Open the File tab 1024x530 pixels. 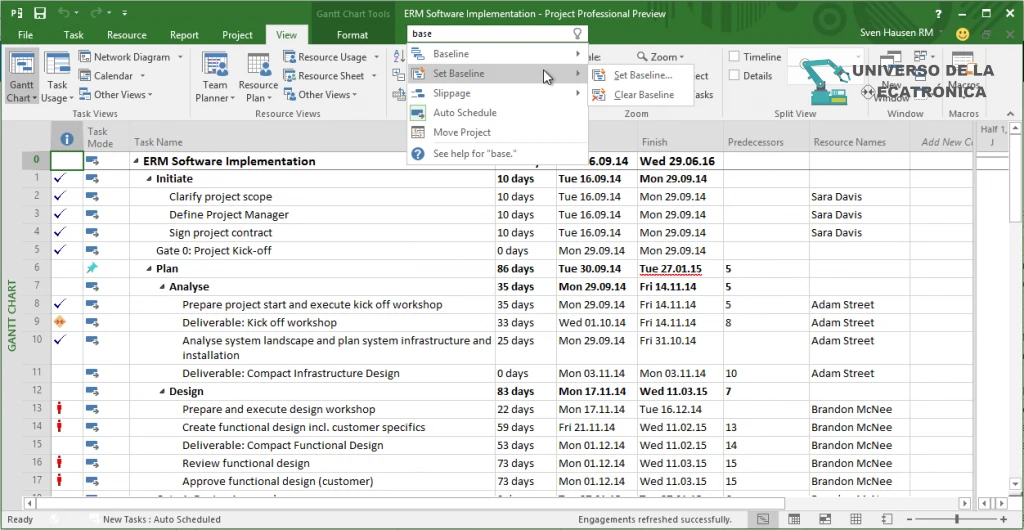tap(25, 35)
